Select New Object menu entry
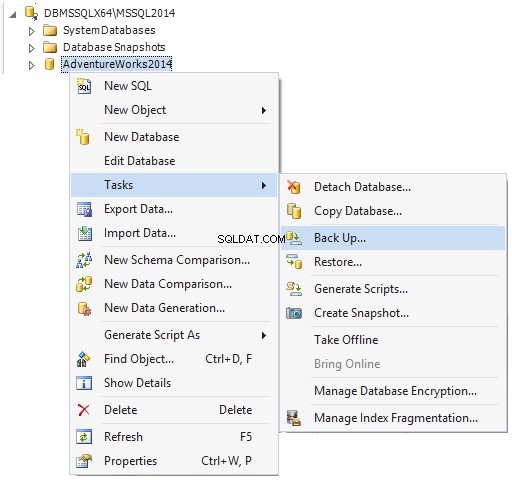Viewport: 512px width, 480px height. coord(174,110)
